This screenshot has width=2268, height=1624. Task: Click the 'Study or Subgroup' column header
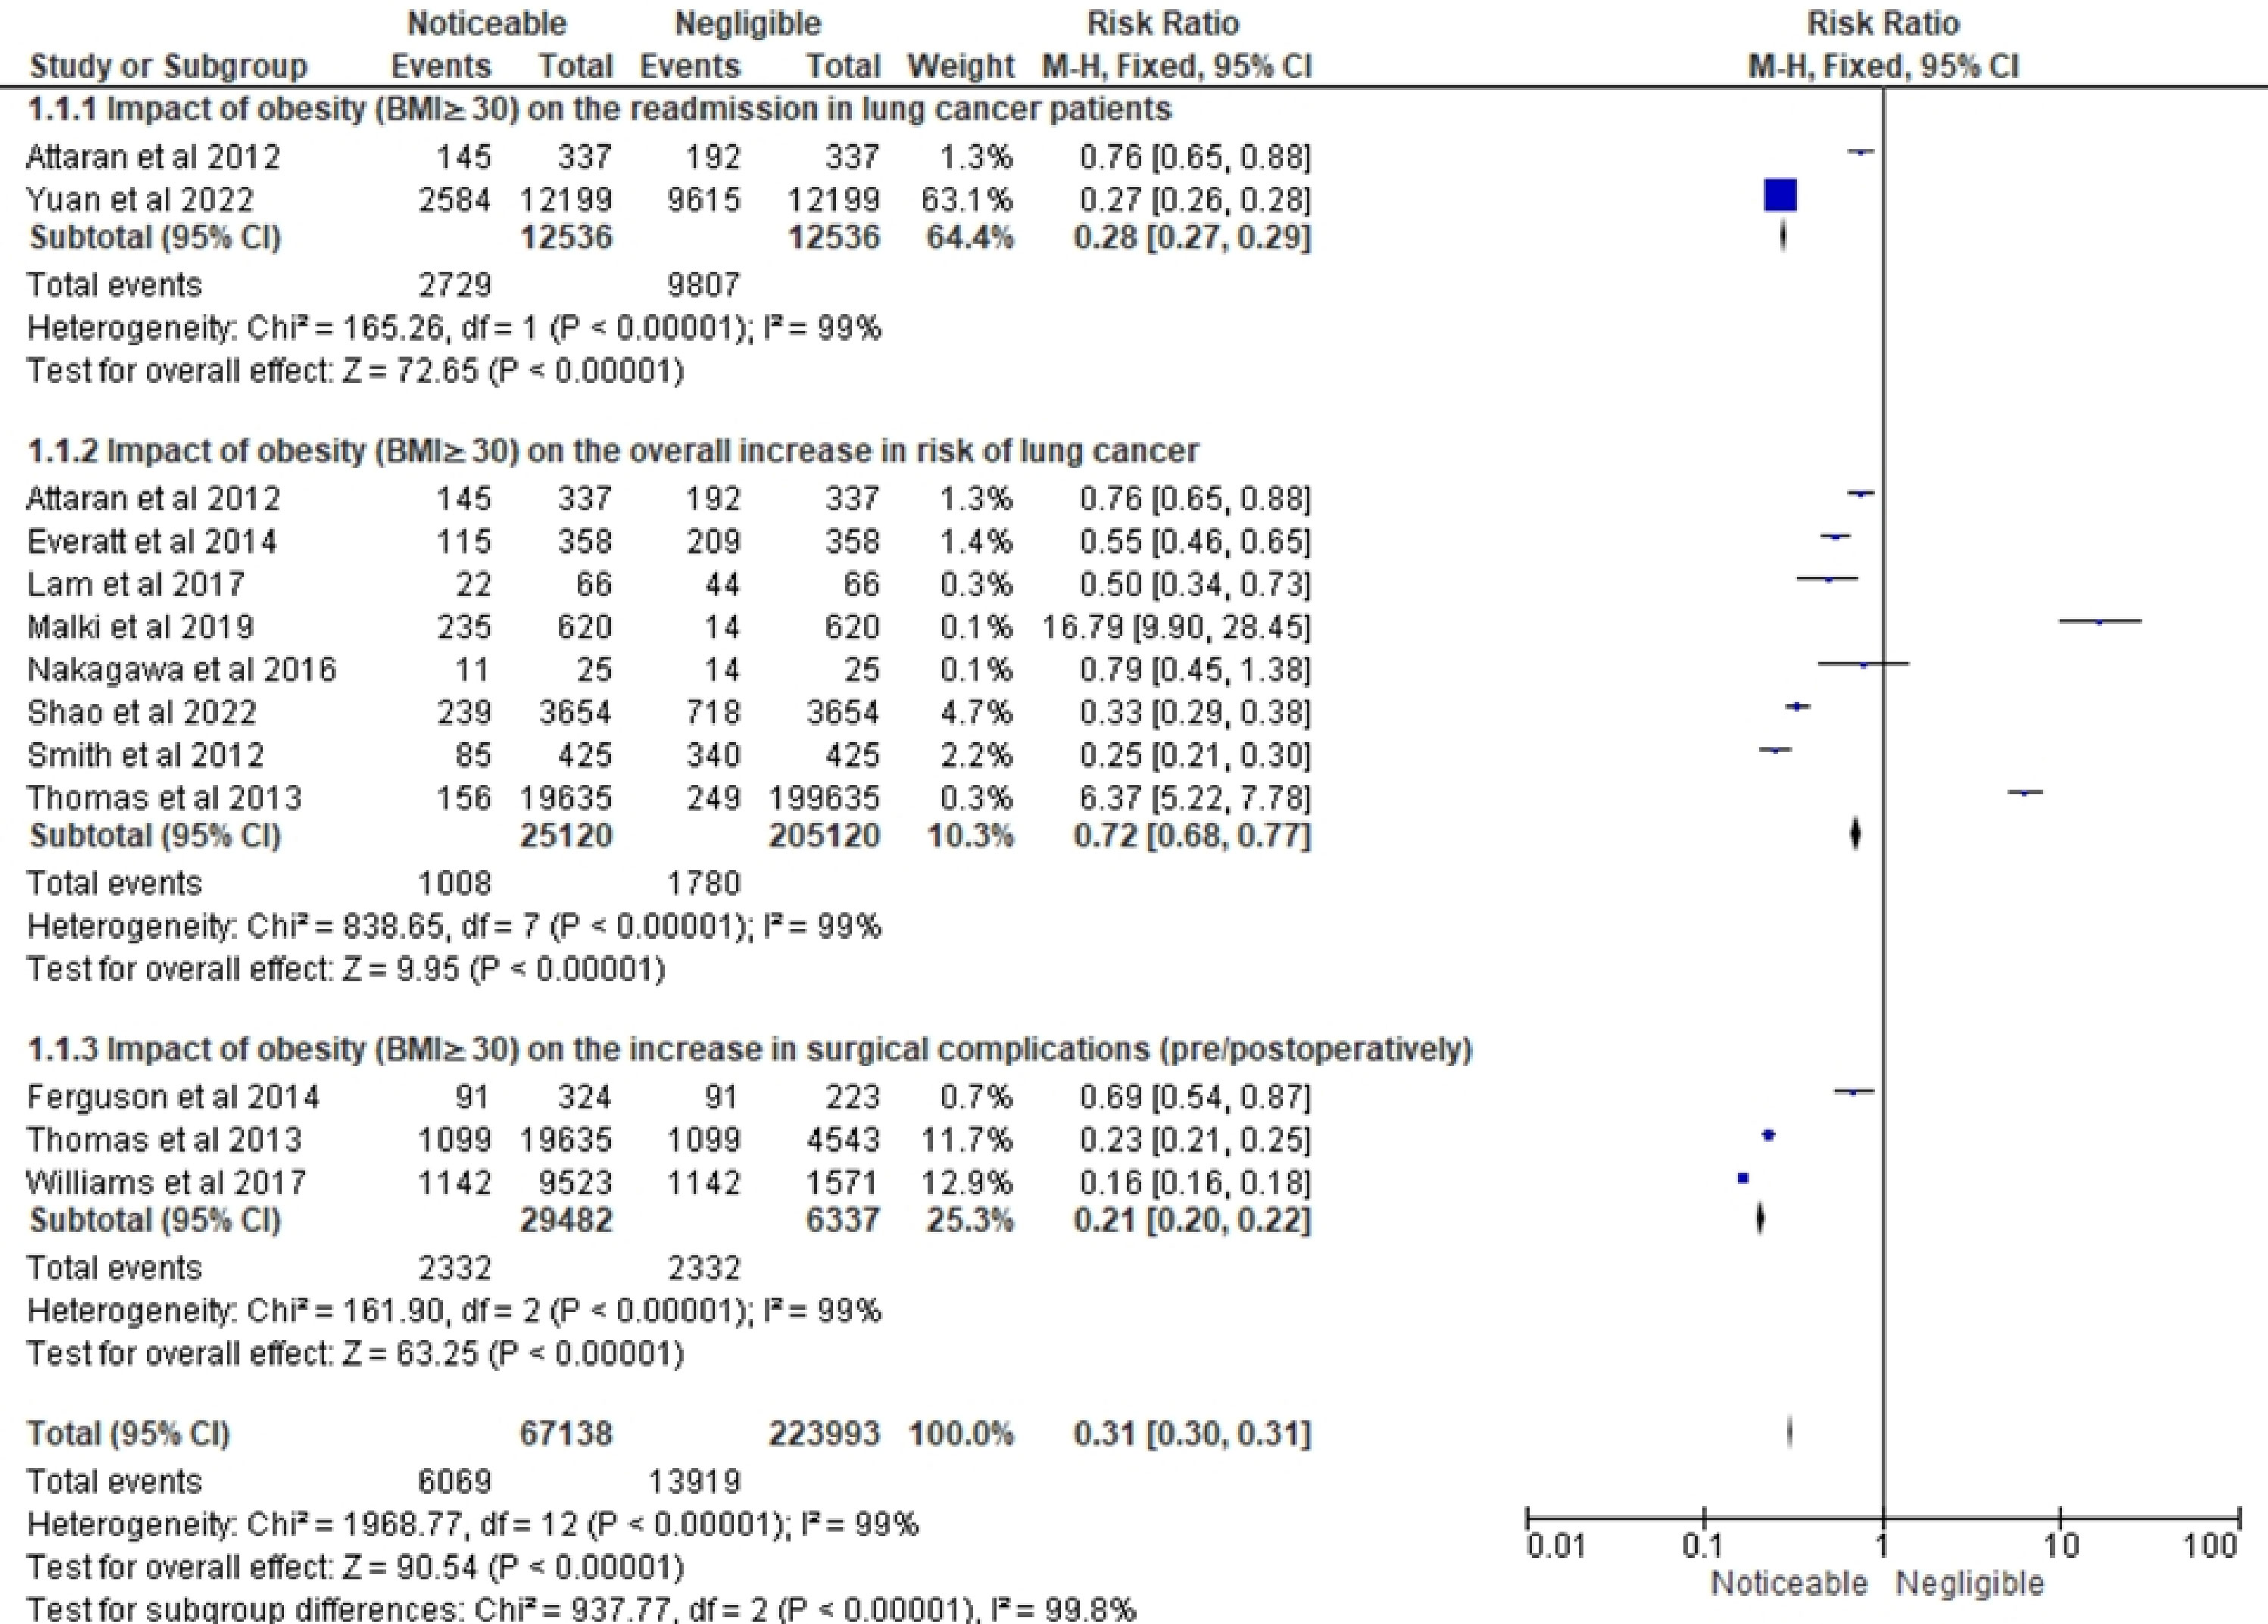(x=168, y=67)
